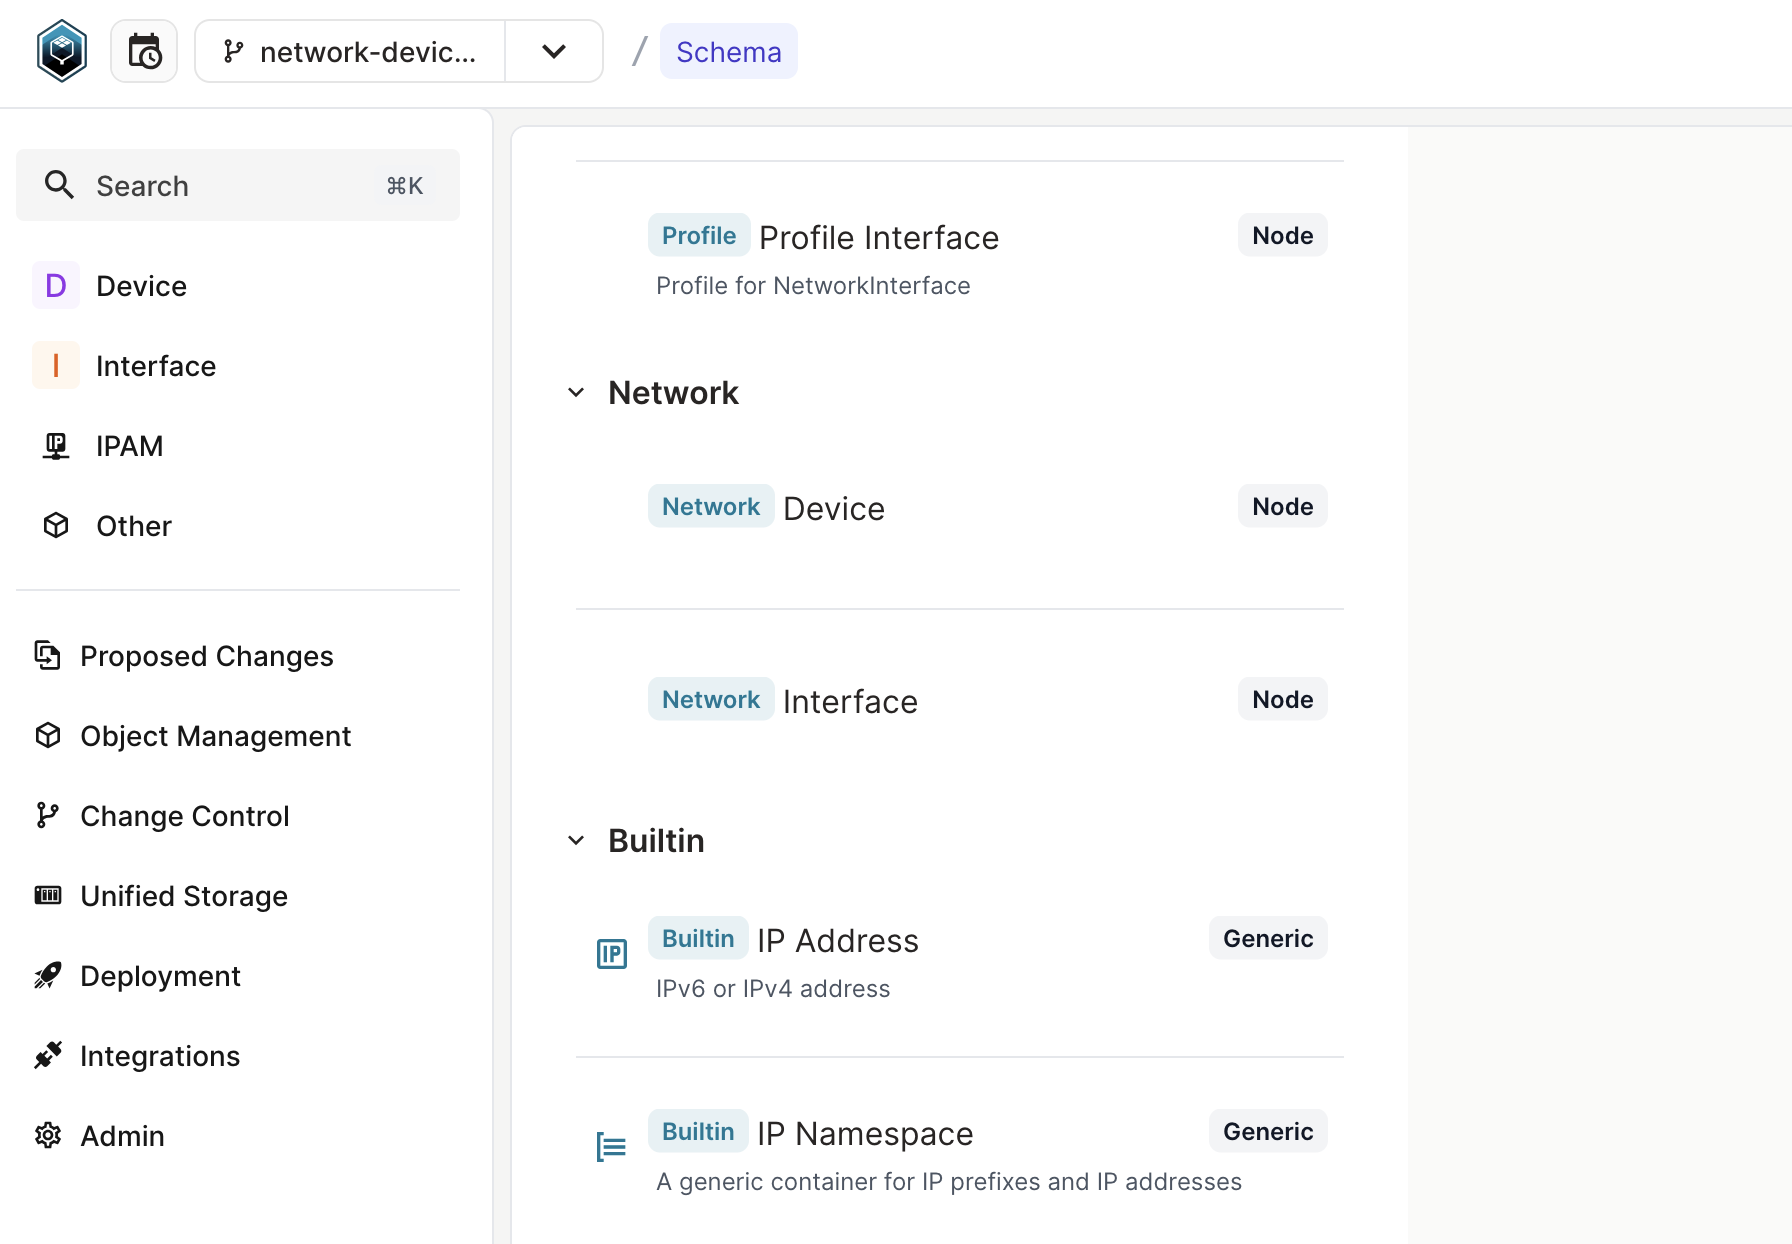Viewport: 1792px width, 1244px height.
Task: Open the branch selector dropdown
Action: click(x=554, y=51)
